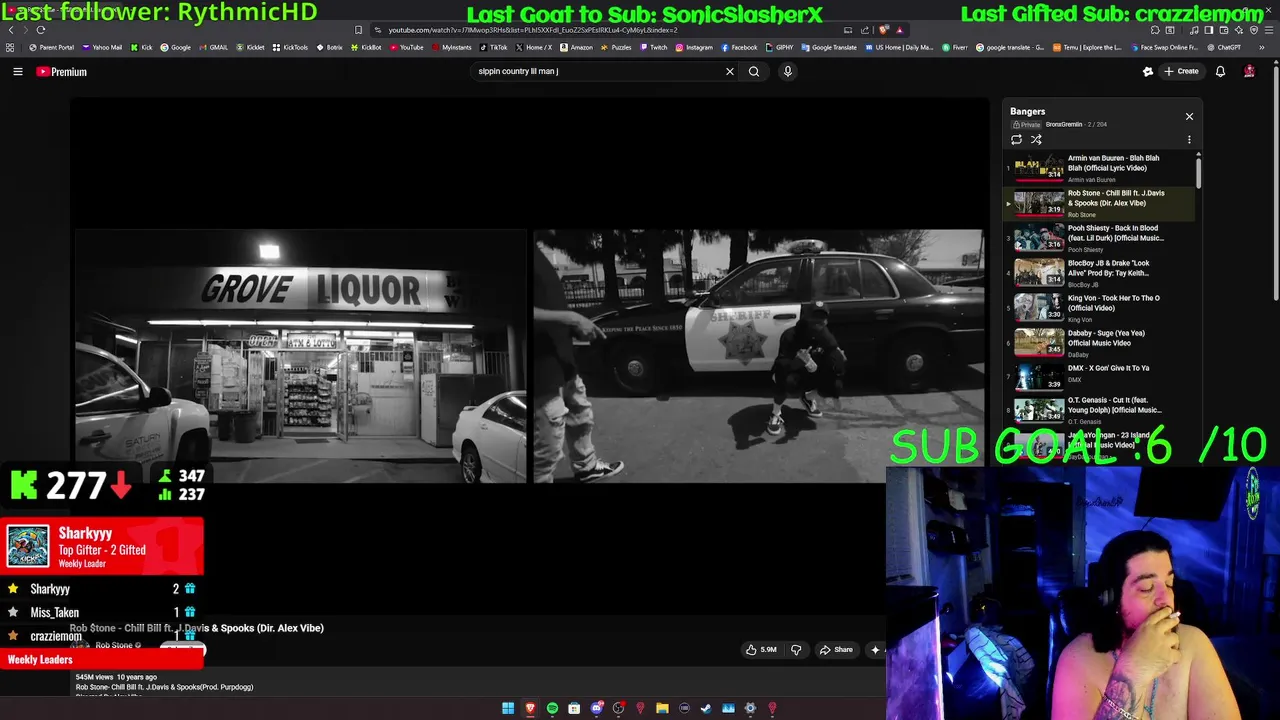1280x720 pixels.
Task: Open Brave Shields lion icon
Action: click(882, 30)
